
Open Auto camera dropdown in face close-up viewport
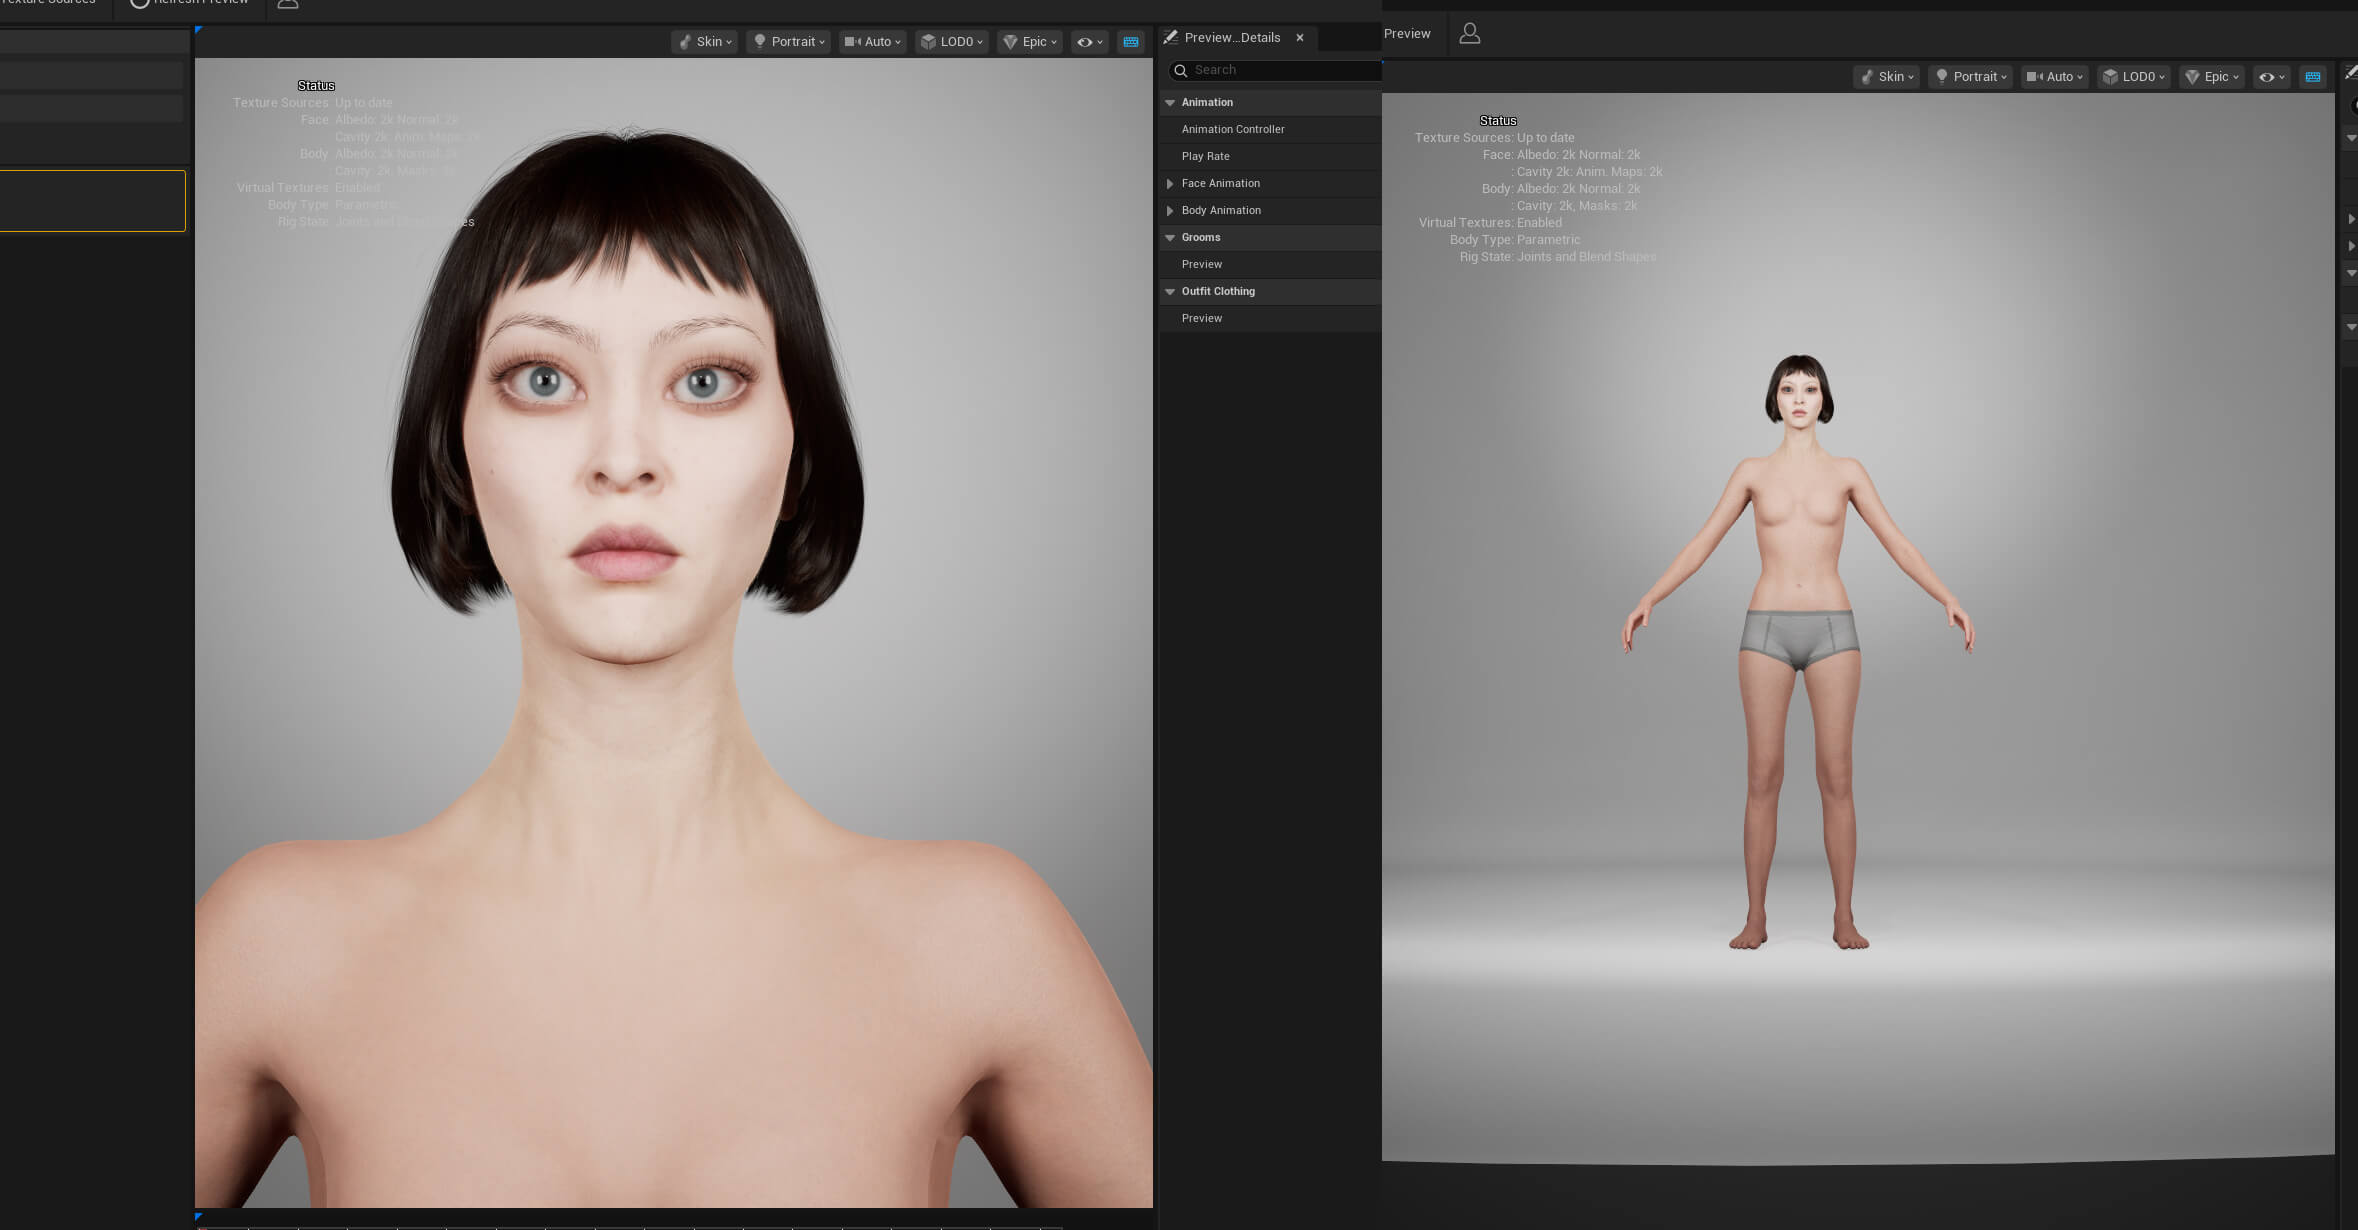click(x=872, y=42)
